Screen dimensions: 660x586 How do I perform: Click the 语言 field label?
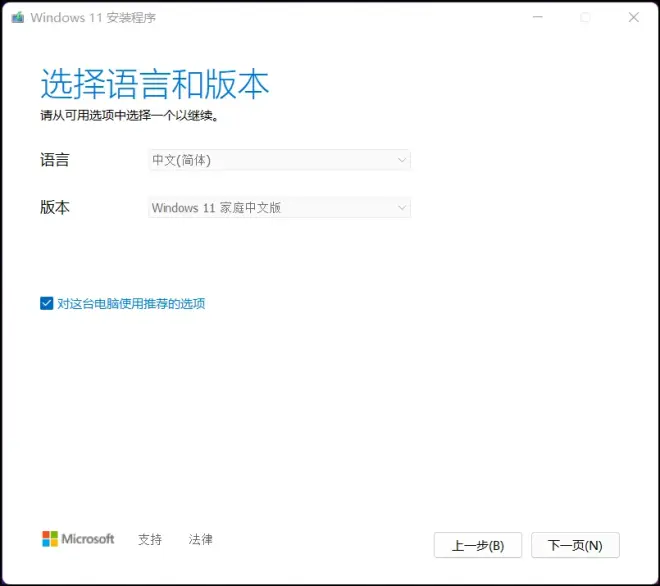pyautogui.click(x=55, y=160)
